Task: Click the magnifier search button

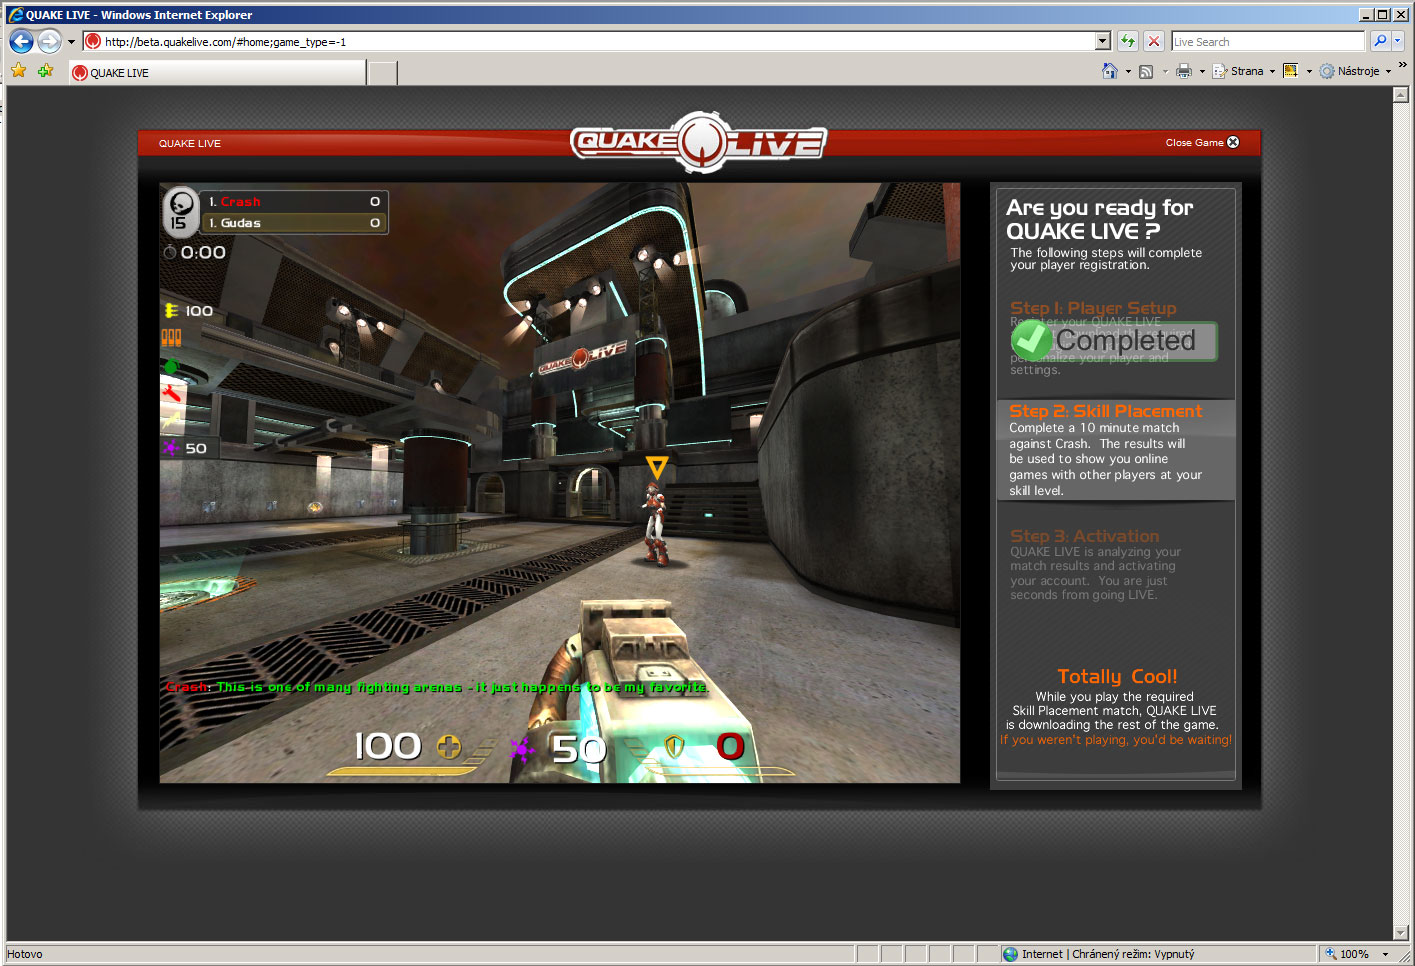Action: click(x=1380, y=41)
